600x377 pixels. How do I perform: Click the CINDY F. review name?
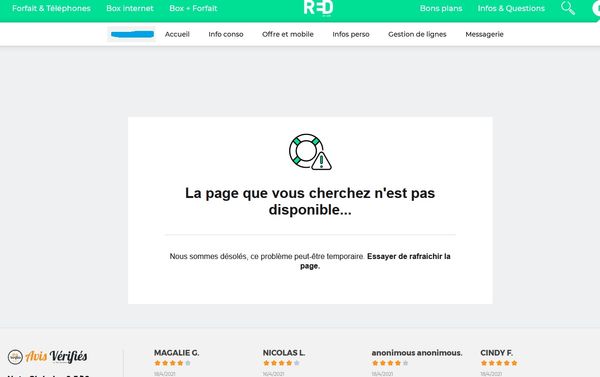pyautogui.click(x=496, y=353)
